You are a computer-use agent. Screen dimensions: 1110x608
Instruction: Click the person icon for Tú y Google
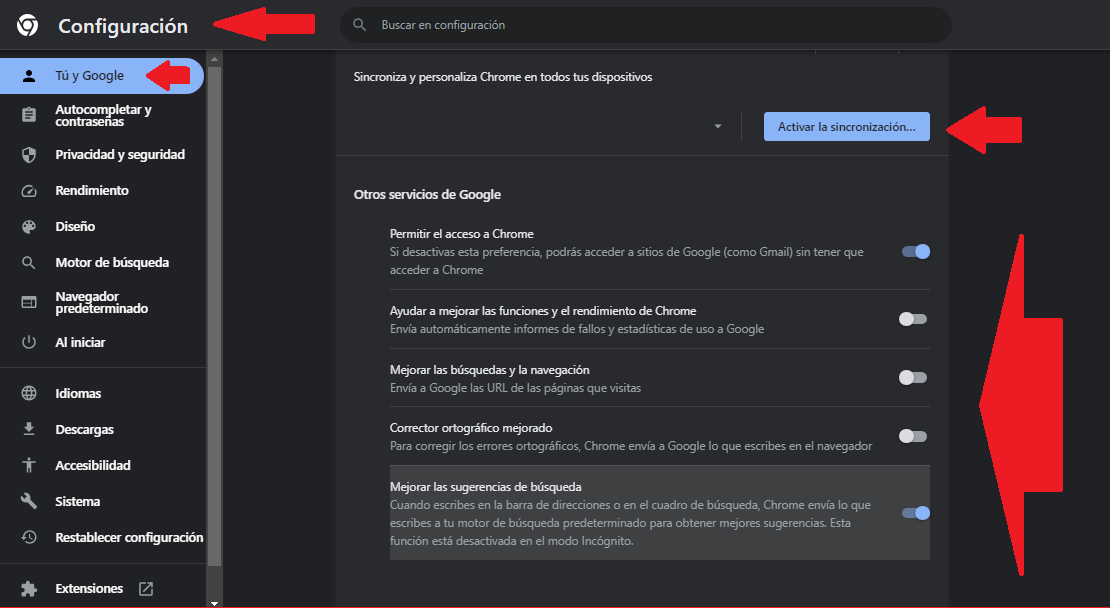(x=29, y=76)
